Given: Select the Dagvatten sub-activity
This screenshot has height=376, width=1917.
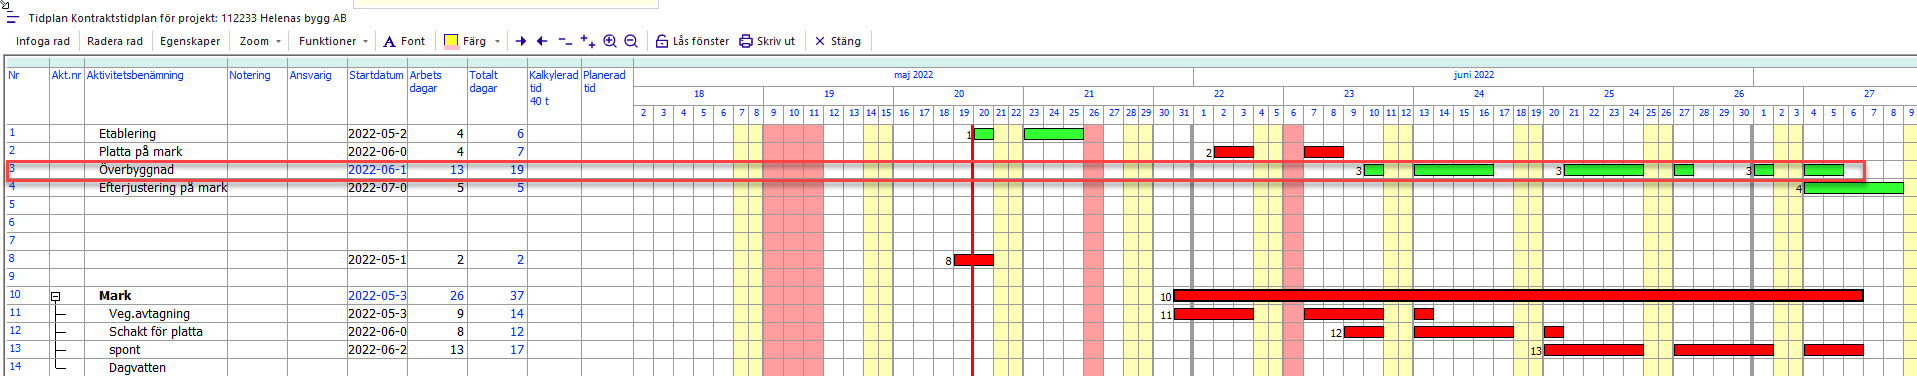Looking at the screenshot, I should (x=138, y=368).
